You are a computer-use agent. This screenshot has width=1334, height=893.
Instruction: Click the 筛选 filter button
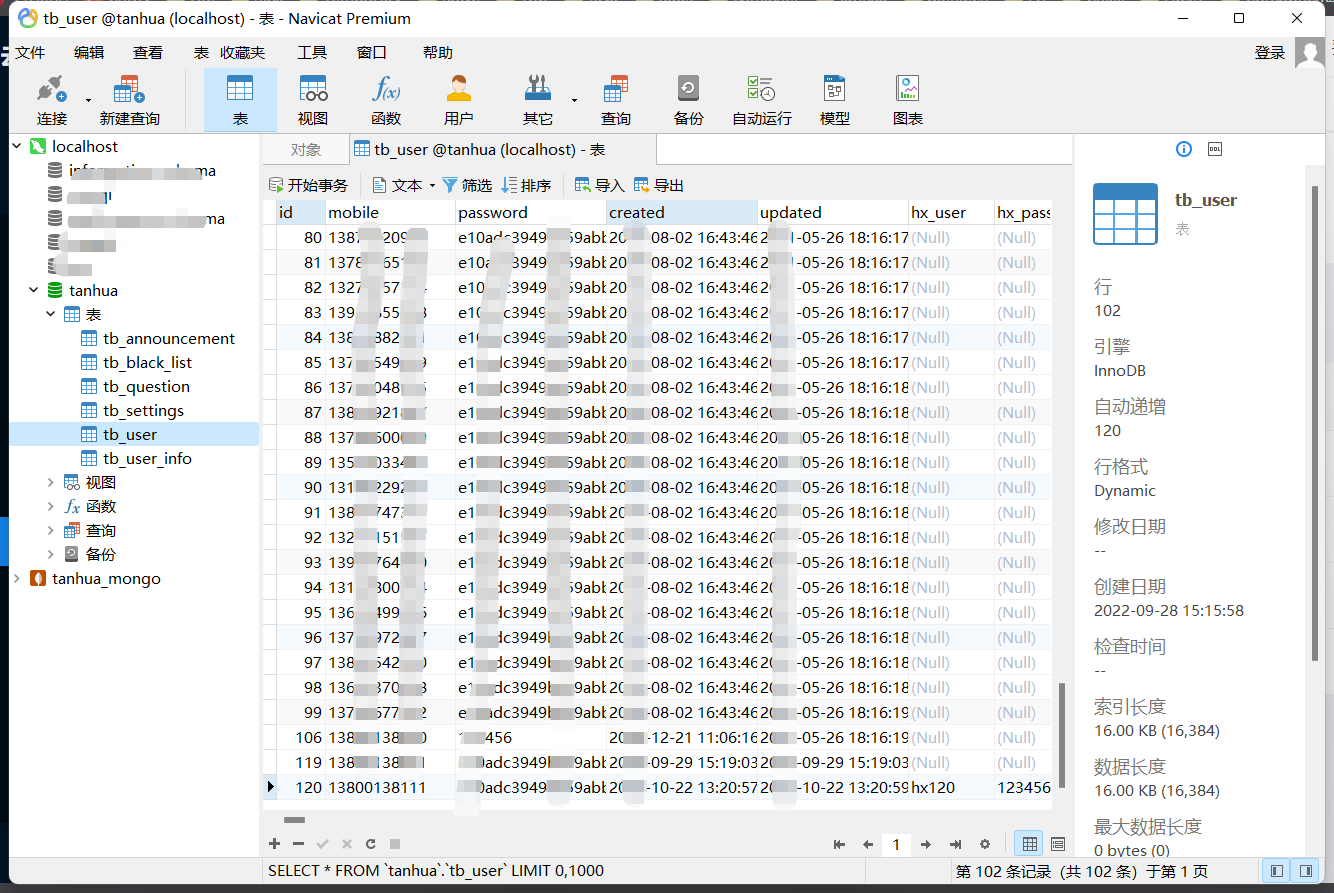click(x=467, y=185)
